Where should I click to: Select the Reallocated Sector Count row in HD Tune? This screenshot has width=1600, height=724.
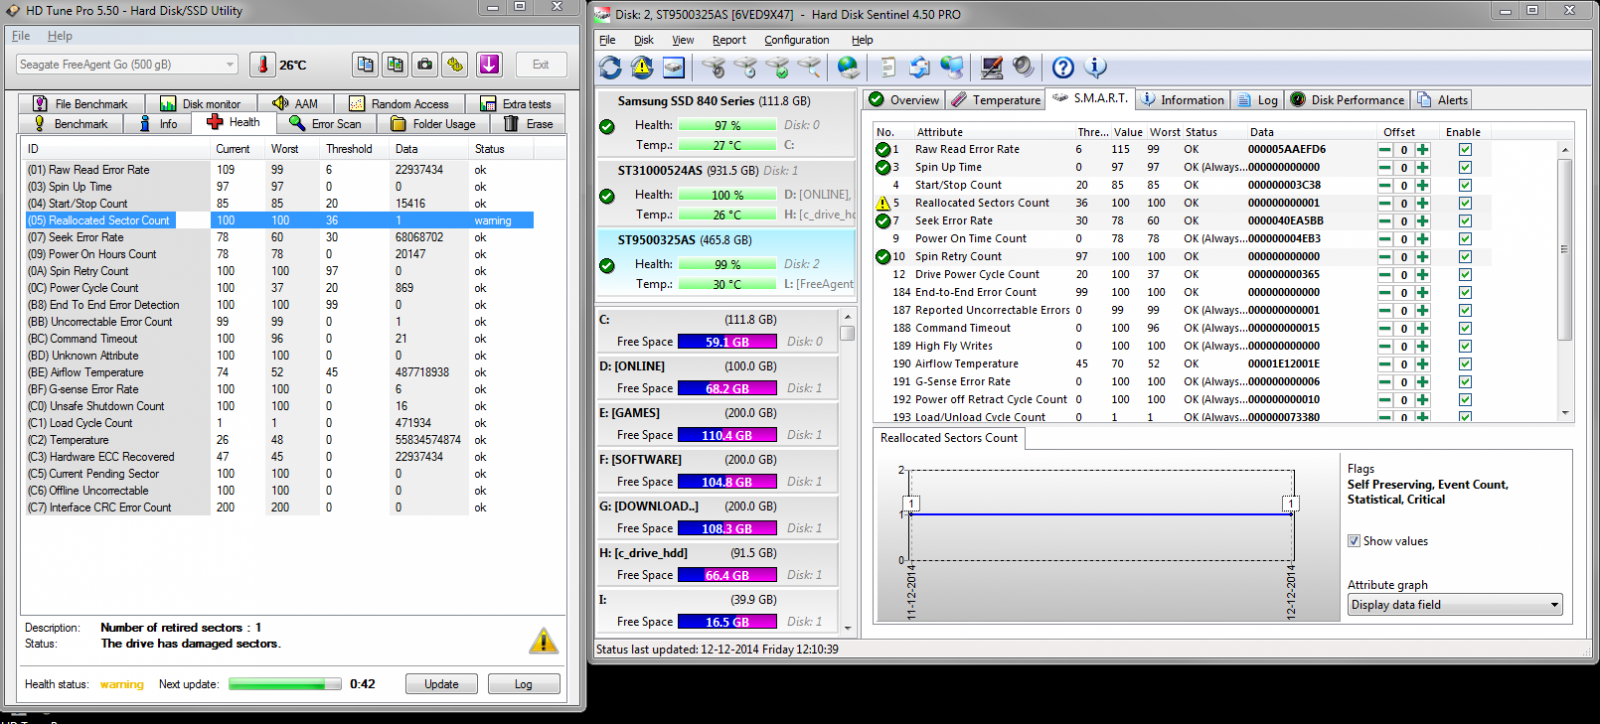tap(279, 220)
